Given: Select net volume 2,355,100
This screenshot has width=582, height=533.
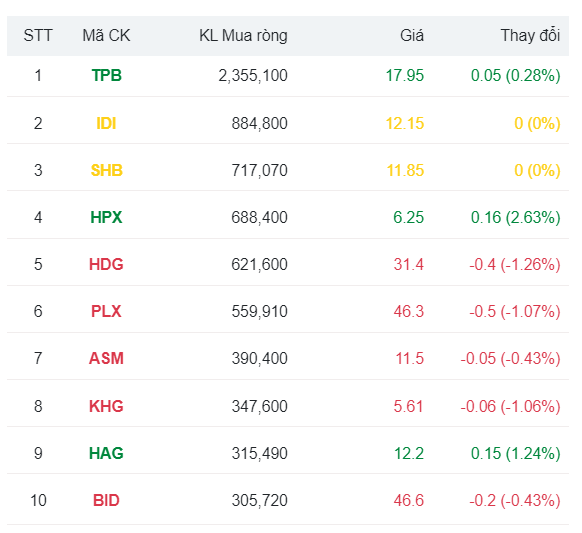Looking at the screenshot, I should click(253, 76).
